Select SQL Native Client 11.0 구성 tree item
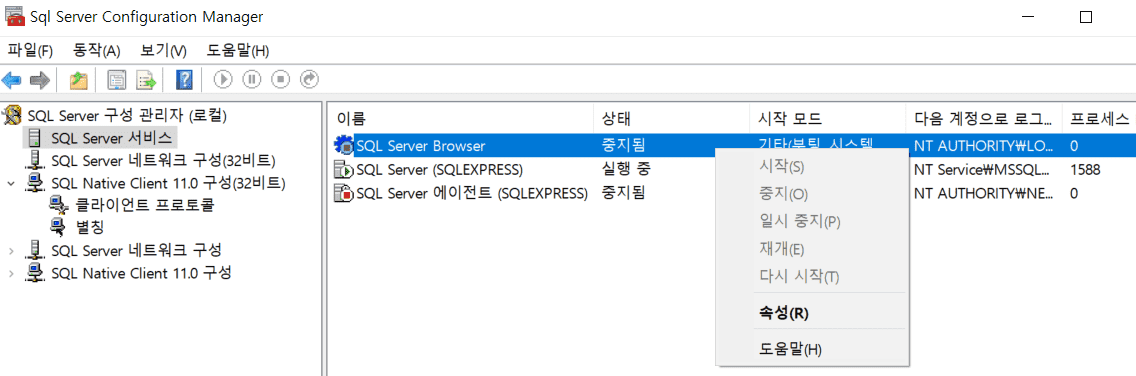 141,273
